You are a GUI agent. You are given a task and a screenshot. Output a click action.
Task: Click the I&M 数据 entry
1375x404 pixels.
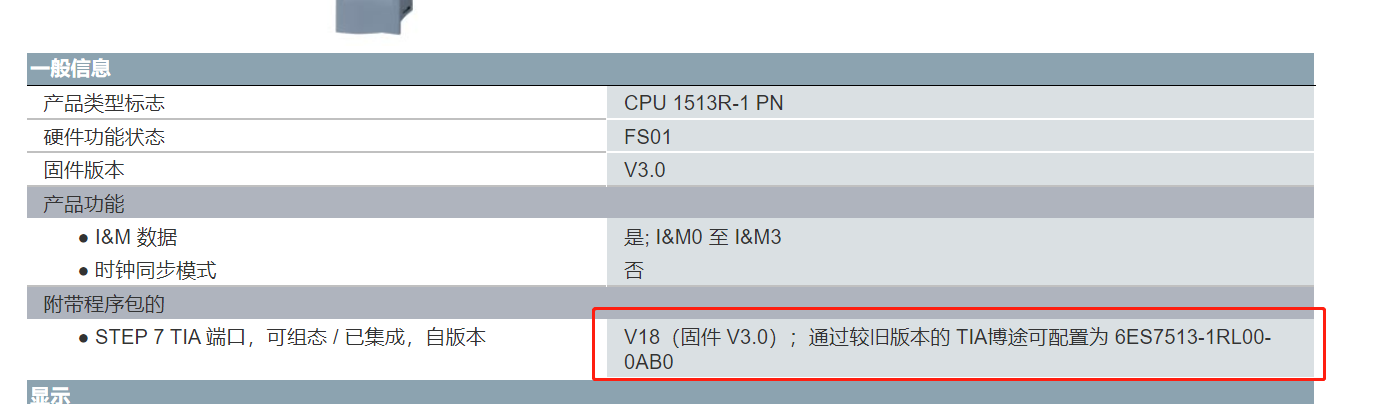coord(136,238)
